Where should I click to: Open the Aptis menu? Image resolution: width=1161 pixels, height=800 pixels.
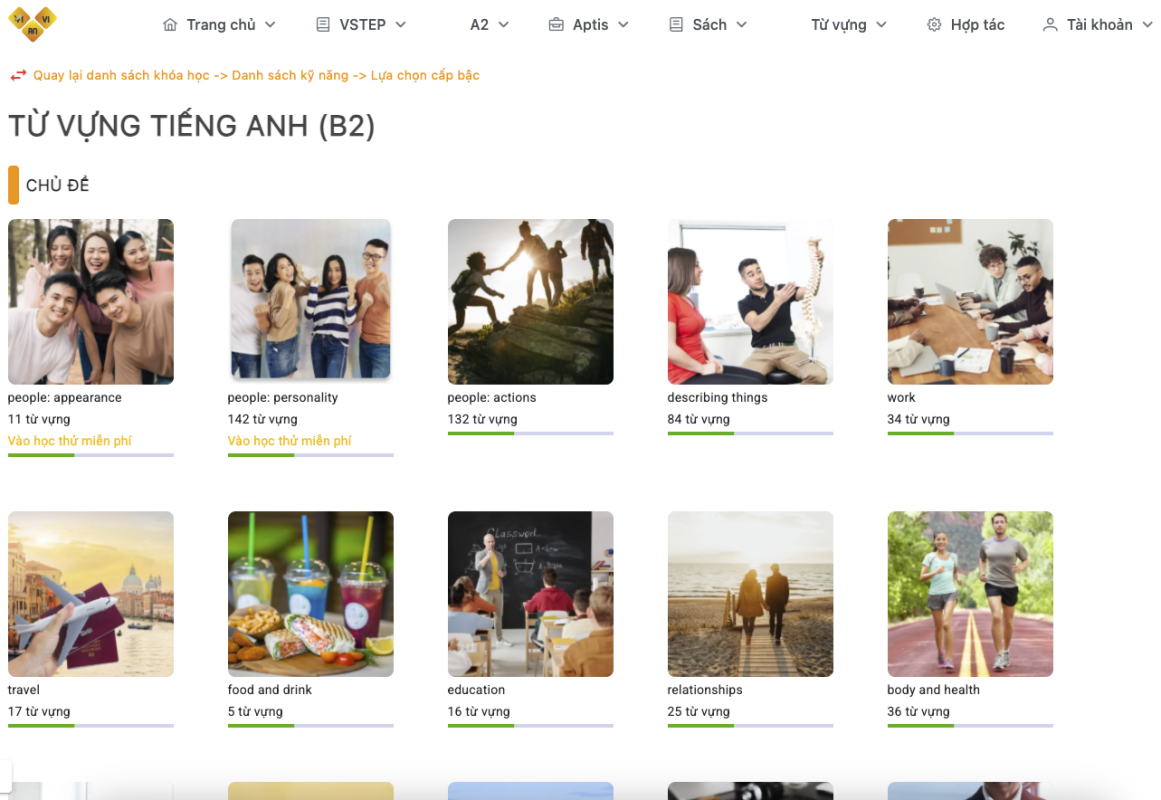589,24
